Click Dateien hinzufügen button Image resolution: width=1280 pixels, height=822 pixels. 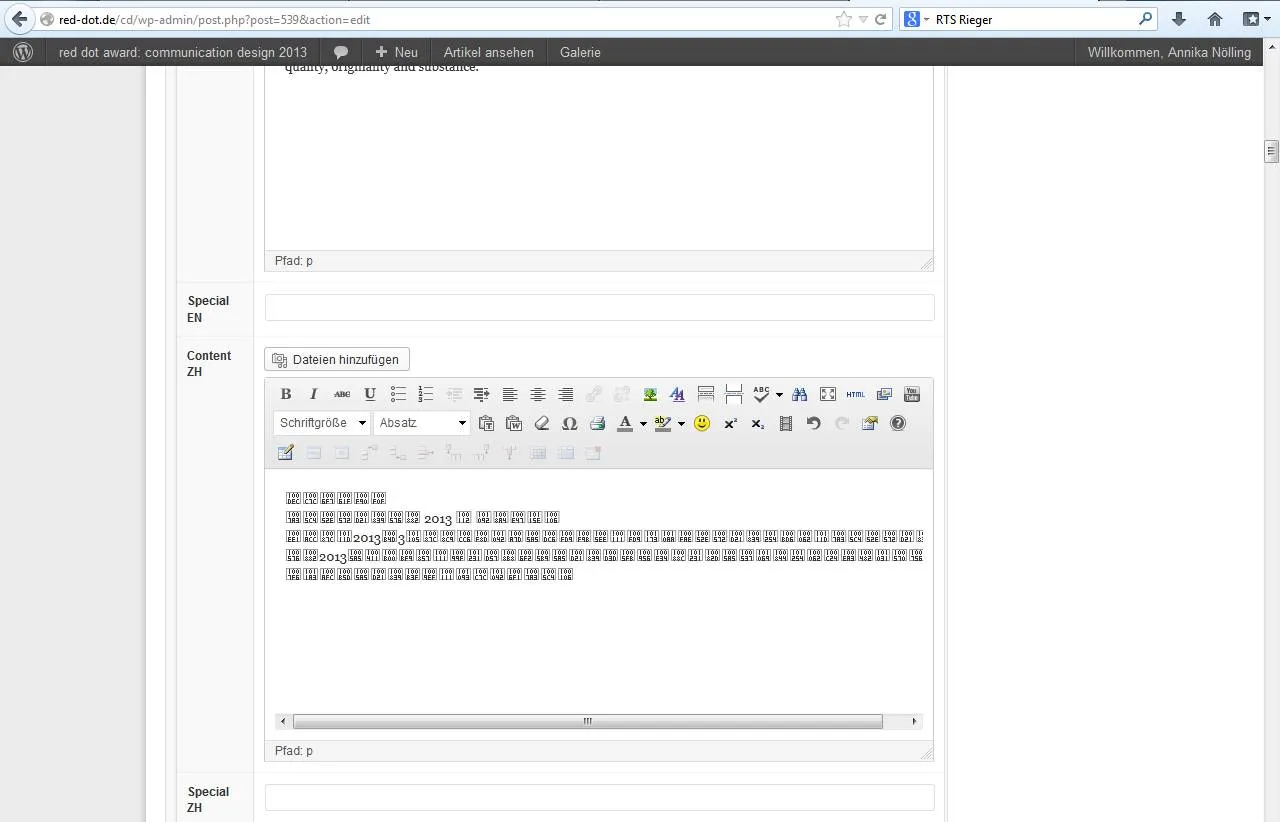click(x=337, y=360)
